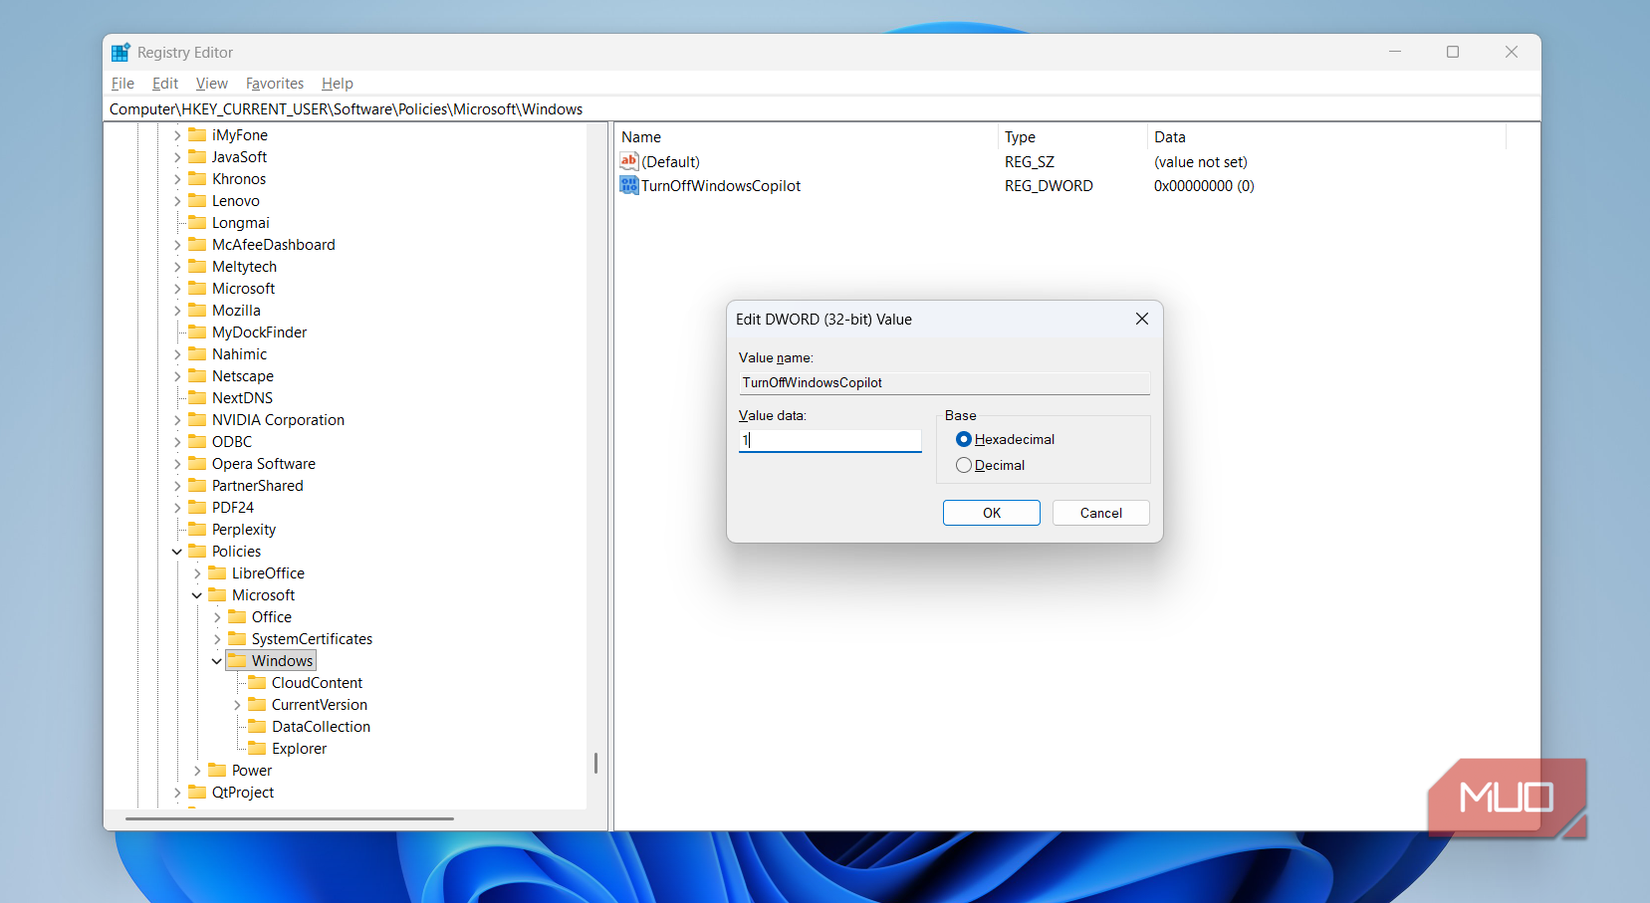
Task: Click the JavaSoft folder icon
Action: coord(197,157)
